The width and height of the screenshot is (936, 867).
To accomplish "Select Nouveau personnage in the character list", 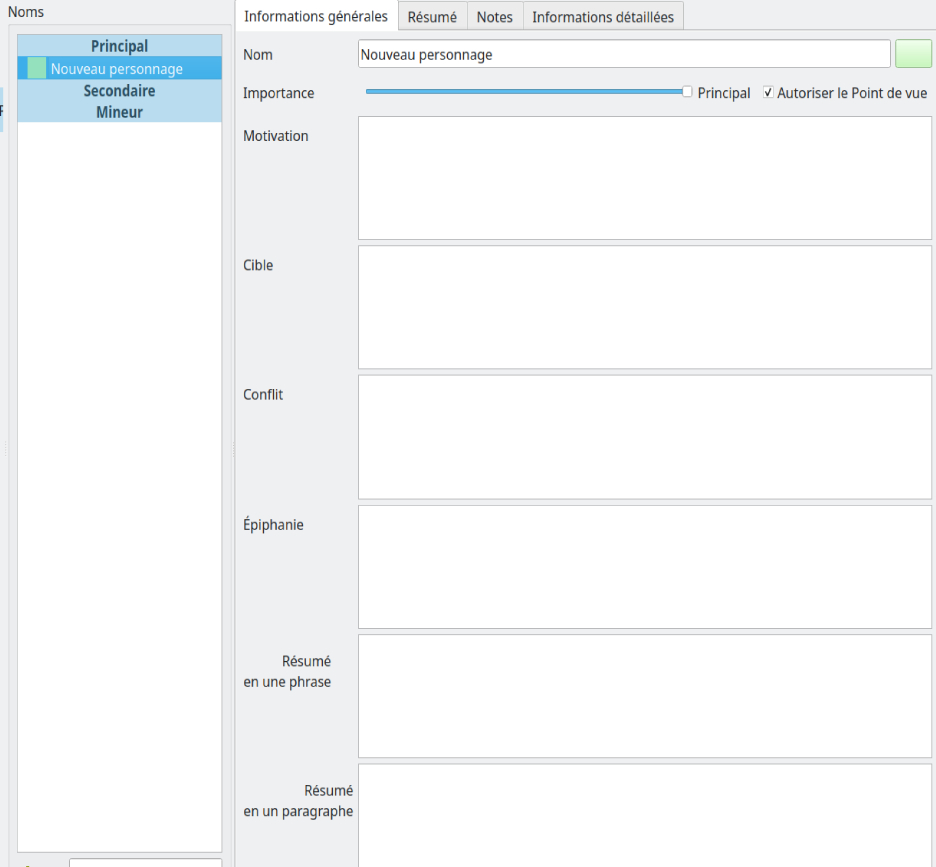I will (x=117, y=69).
